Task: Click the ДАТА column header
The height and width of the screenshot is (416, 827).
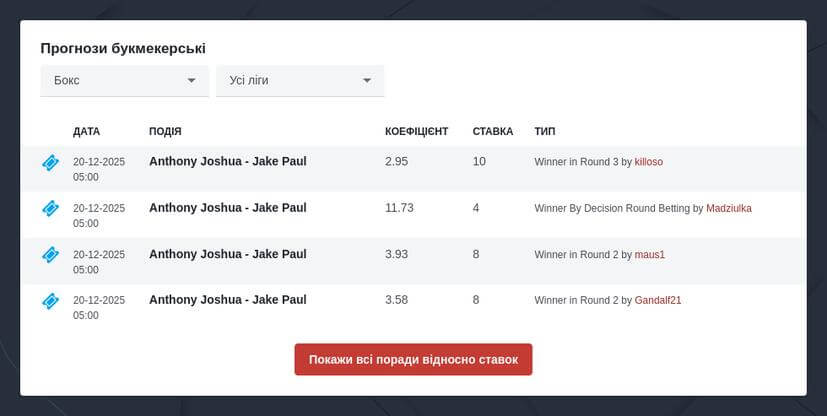Action: tap(87, 131)
